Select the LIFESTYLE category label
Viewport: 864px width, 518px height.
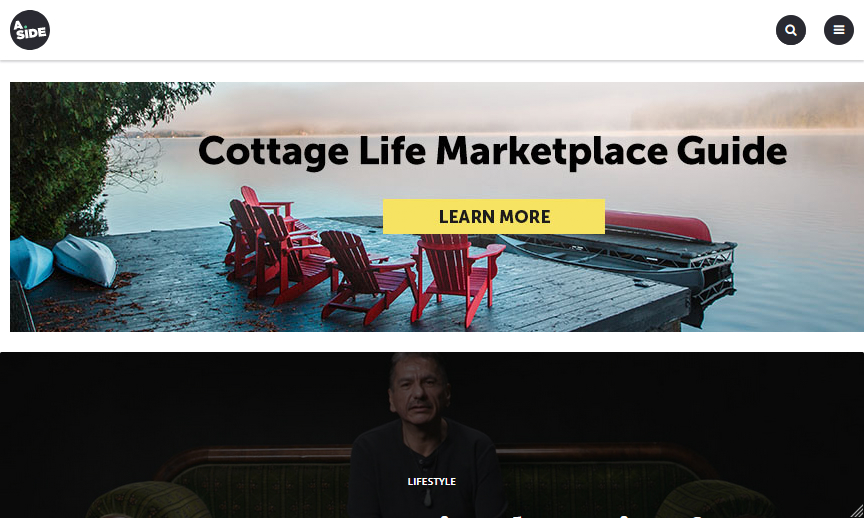431,482
